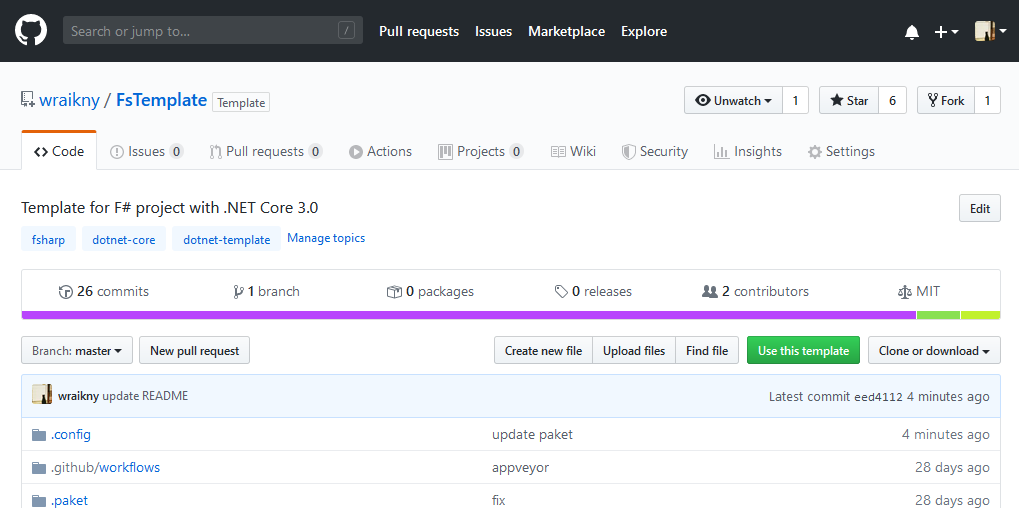Switch to the Pull requests repo tab

(266, 151)
